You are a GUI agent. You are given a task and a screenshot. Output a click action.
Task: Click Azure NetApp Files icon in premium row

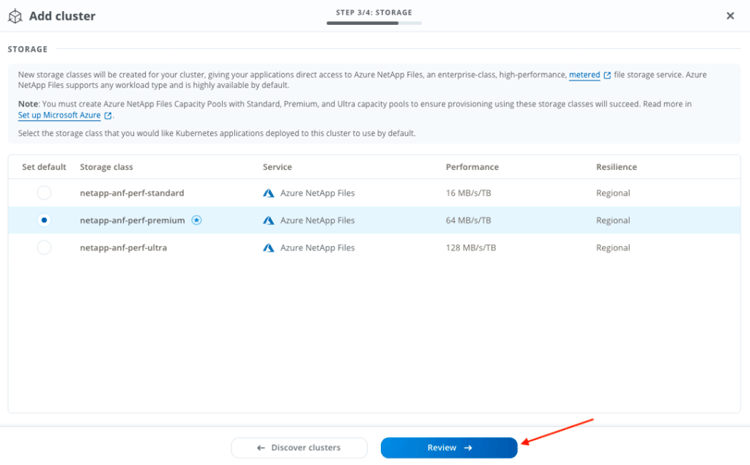pos(269,220)
